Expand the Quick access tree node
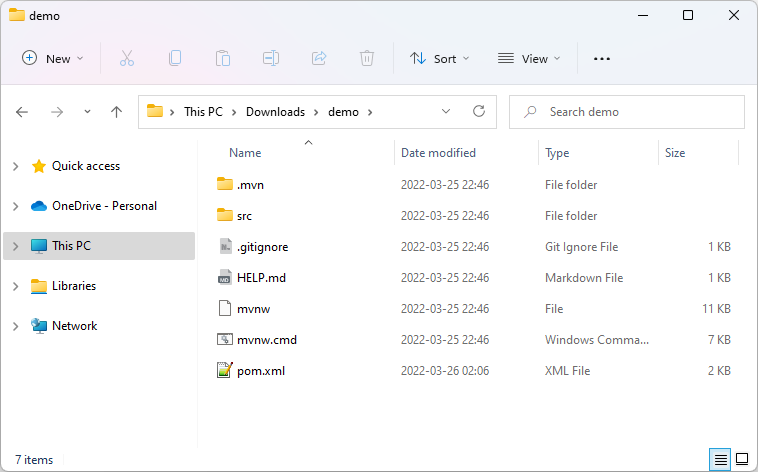Viewport: 758px width, 472px height. point(15,166)
